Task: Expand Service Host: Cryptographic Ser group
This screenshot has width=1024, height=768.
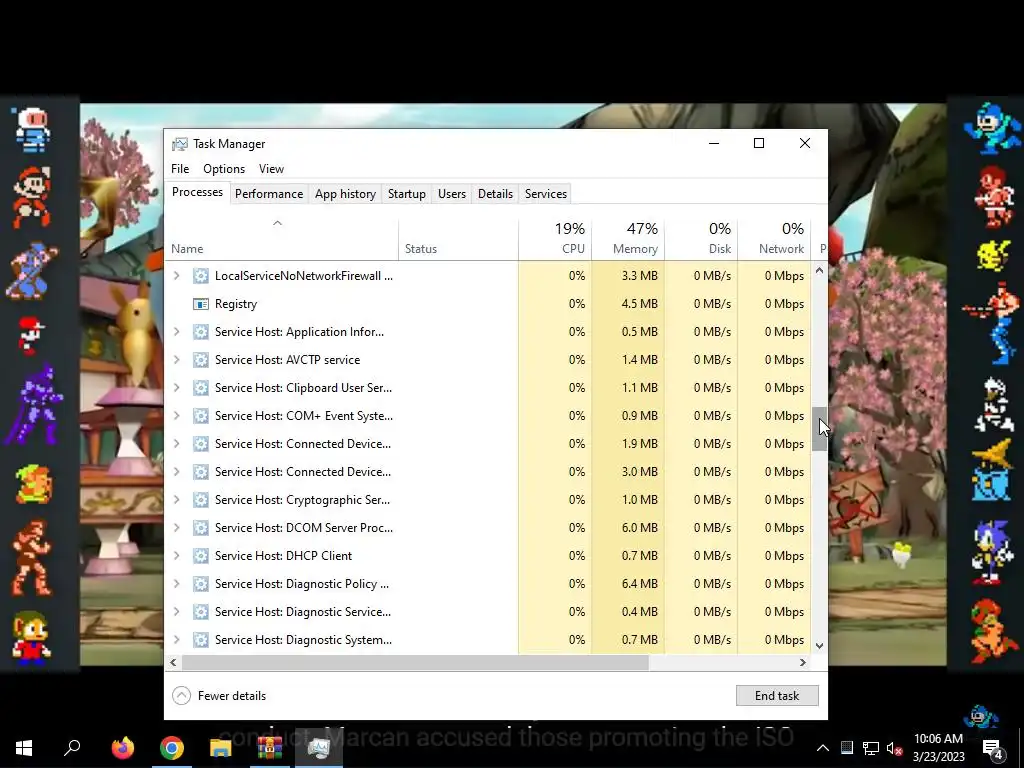Action: pos(176,500)
